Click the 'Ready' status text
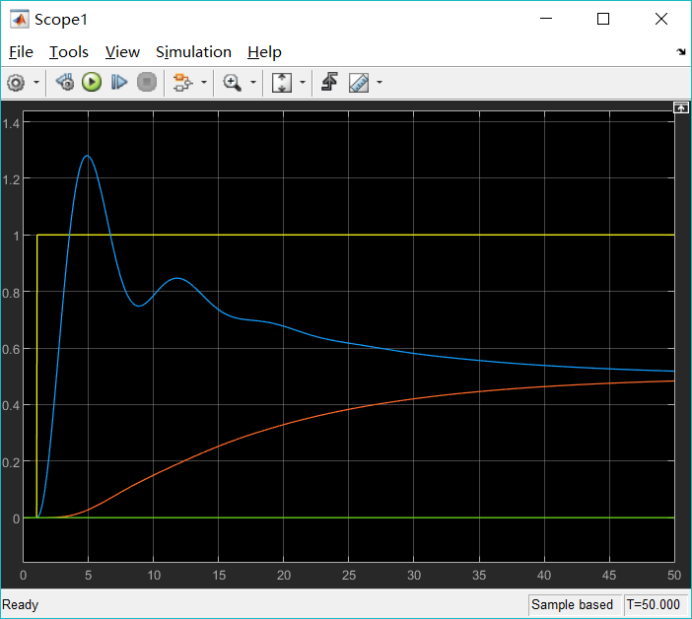The height and width of the screenshot is (619, 692). (20, 604)
